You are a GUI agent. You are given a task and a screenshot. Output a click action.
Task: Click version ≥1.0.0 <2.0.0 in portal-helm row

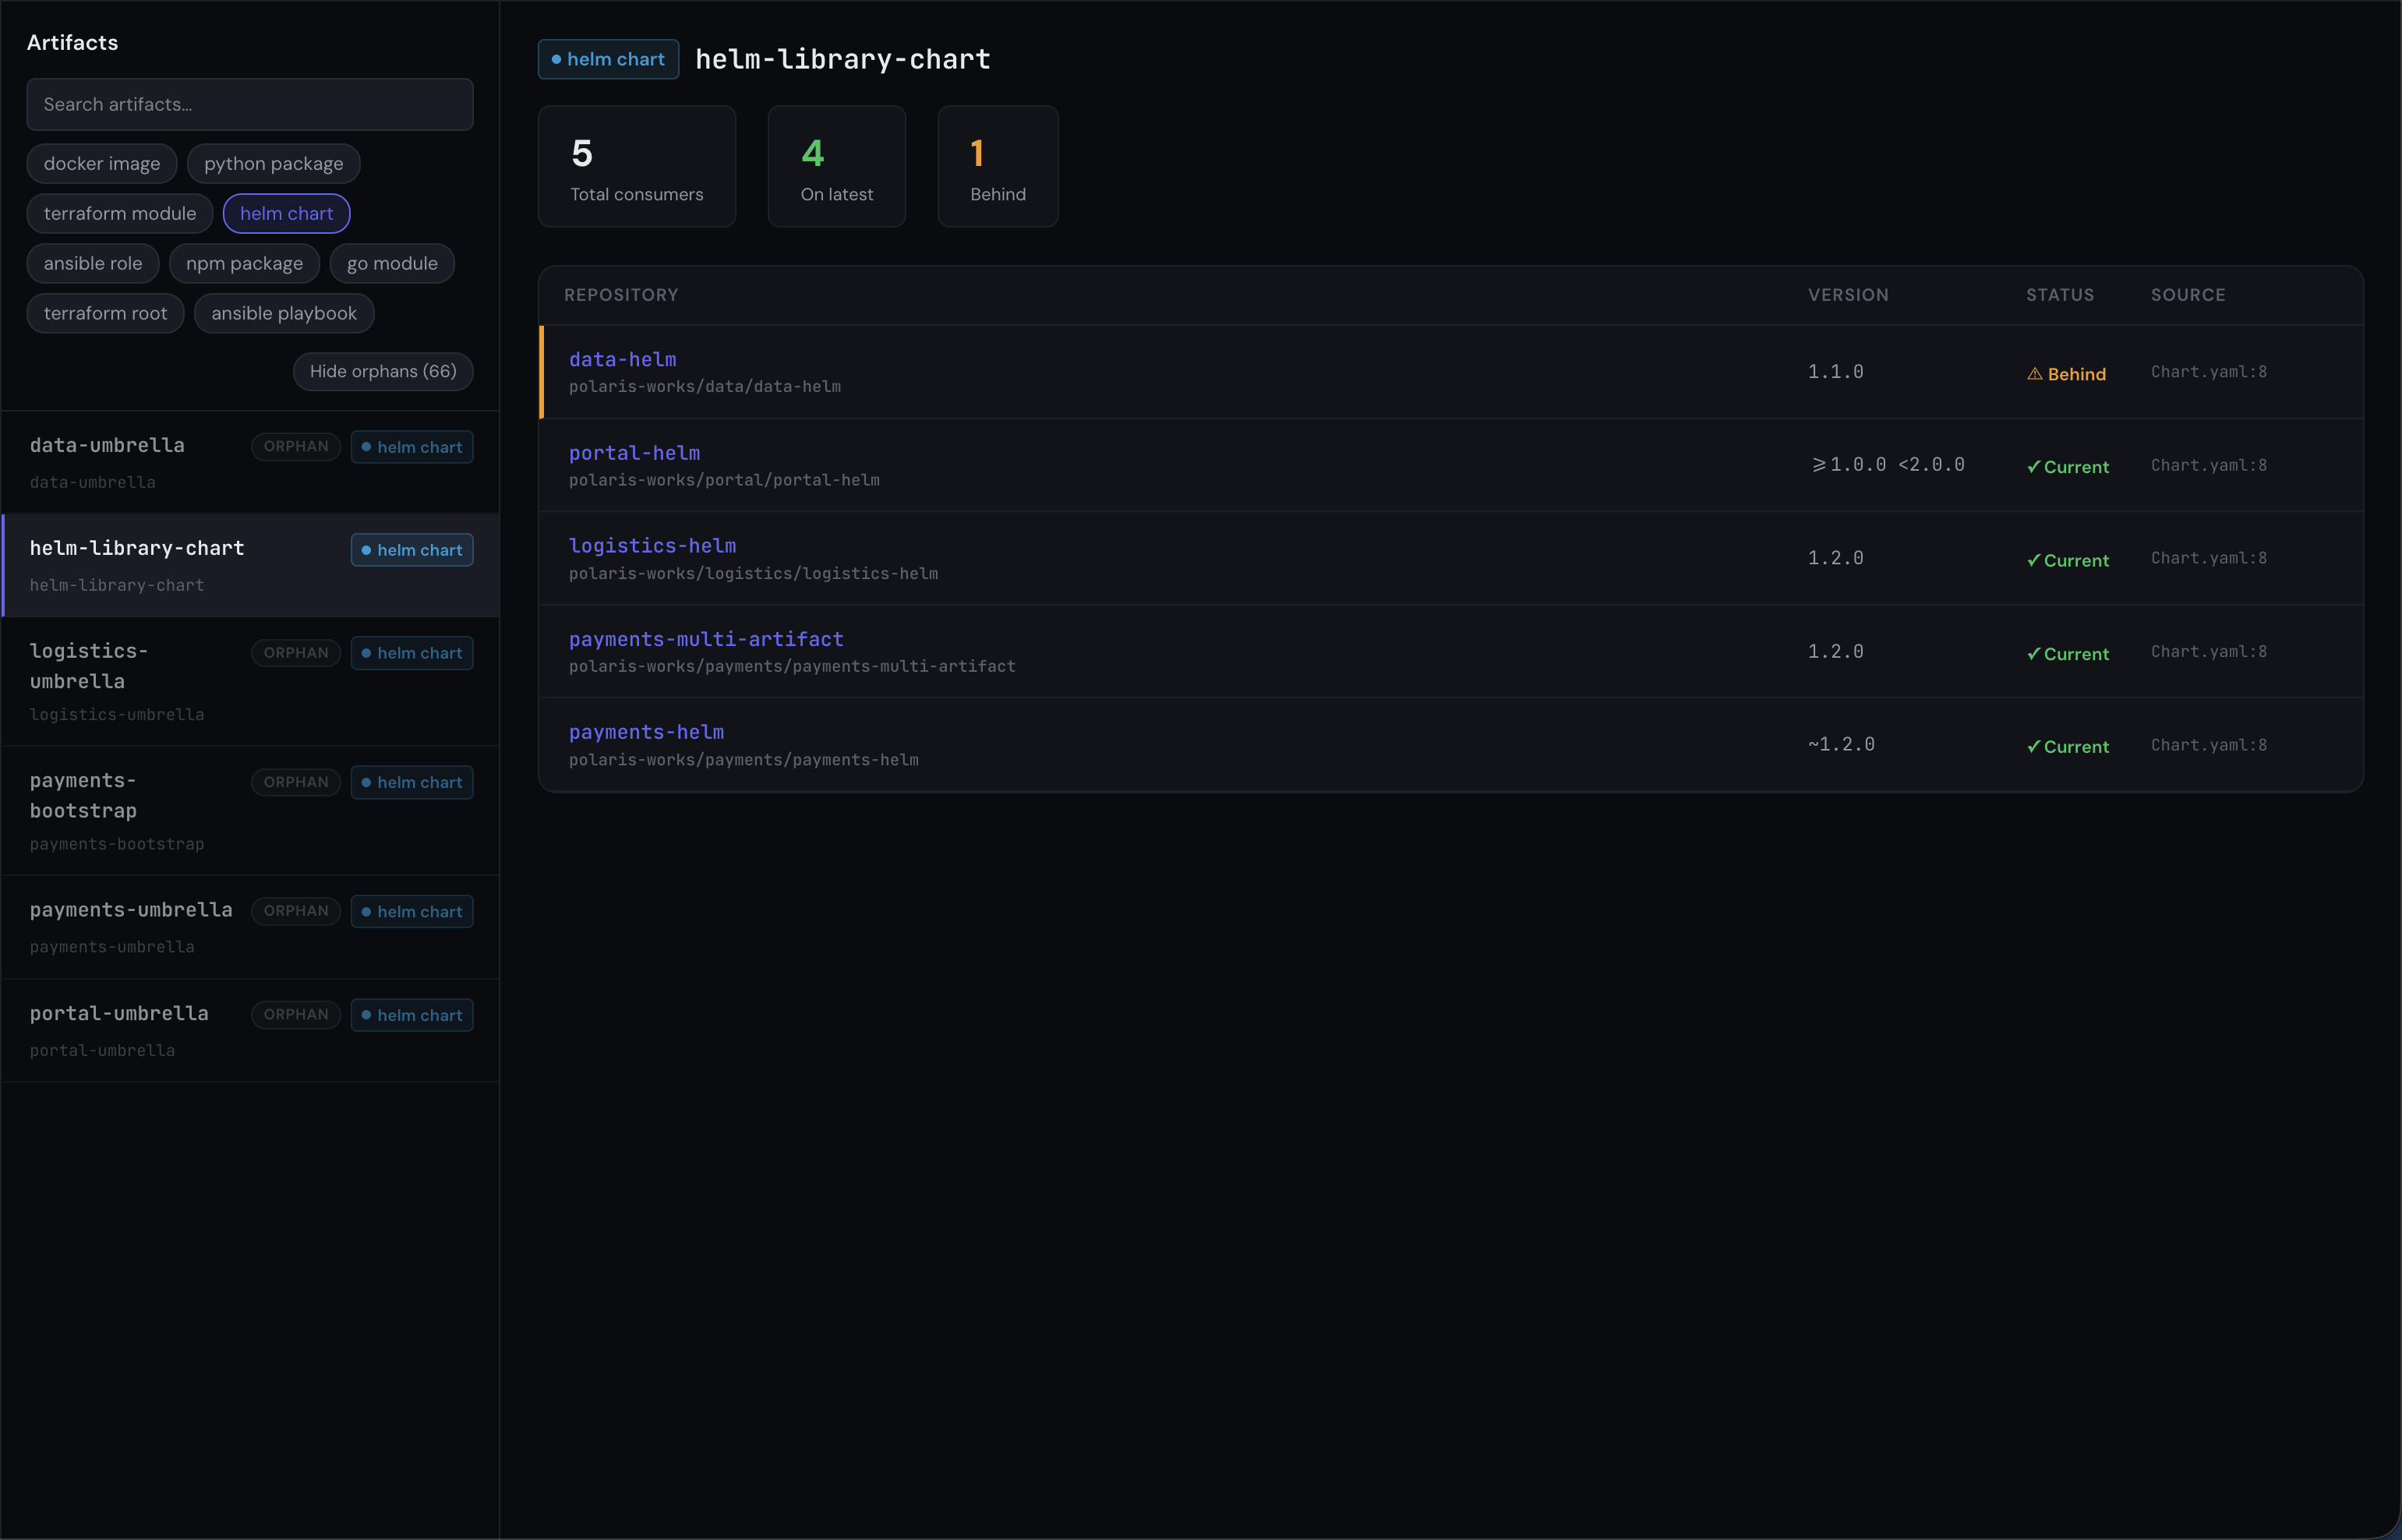pyautogui.click(x=1888, y=465)
